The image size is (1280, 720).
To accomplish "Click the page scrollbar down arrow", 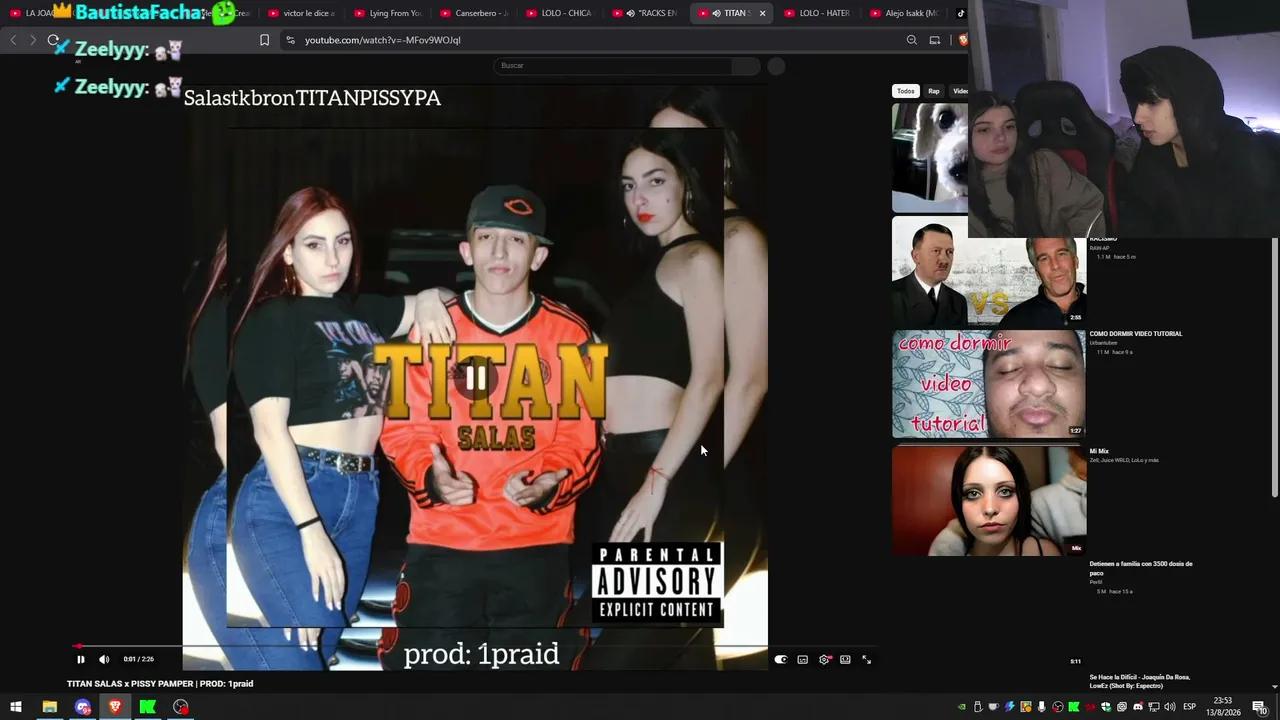I will [1274, 686].
